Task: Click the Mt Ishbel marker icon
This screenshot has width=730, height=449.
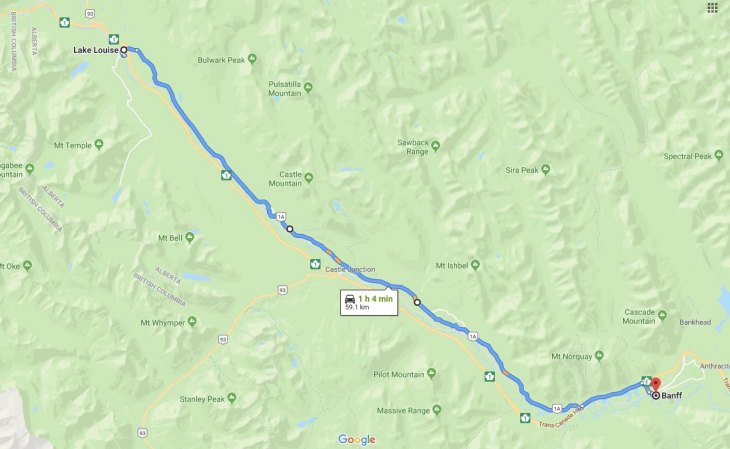Action: pyautogui.click(x=475, y=265)
